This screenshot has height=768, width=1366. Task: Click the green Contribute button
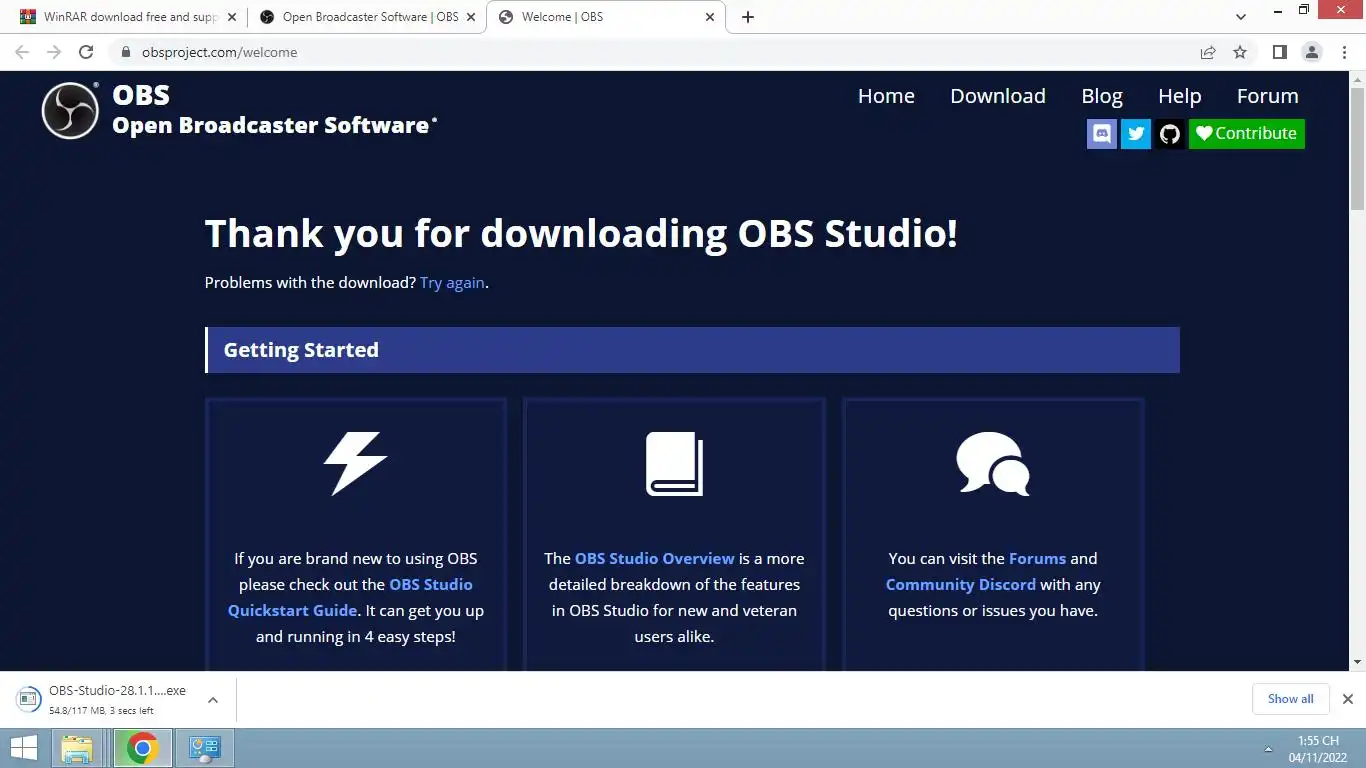1247,133
